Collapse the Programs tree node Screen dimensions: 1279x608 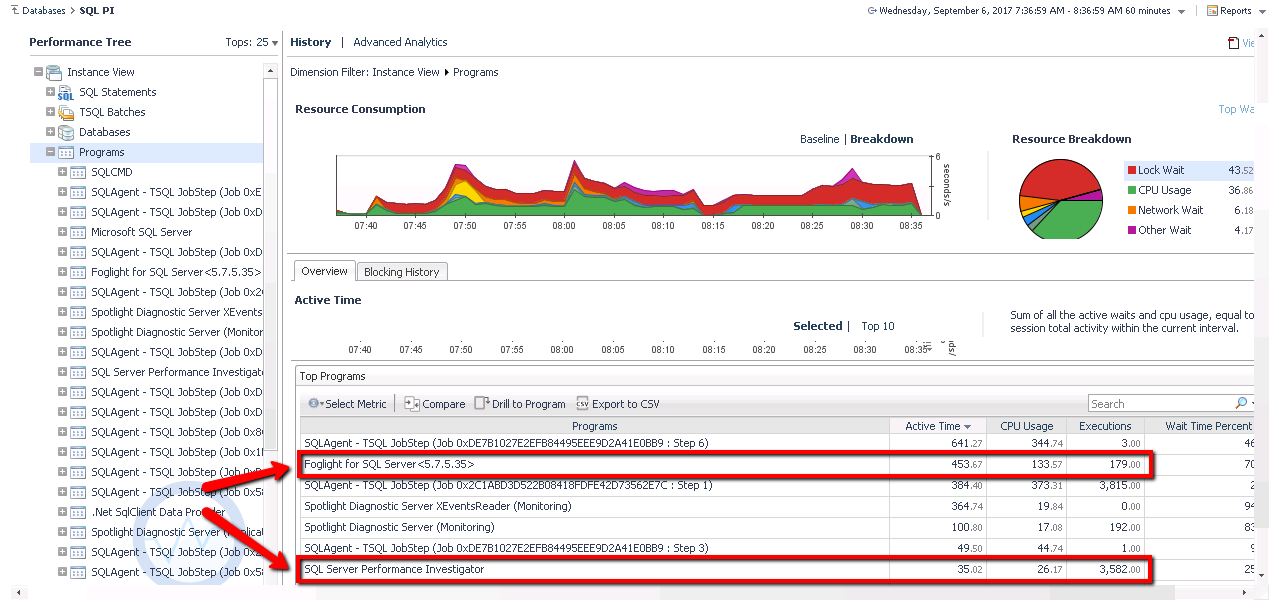50,152
